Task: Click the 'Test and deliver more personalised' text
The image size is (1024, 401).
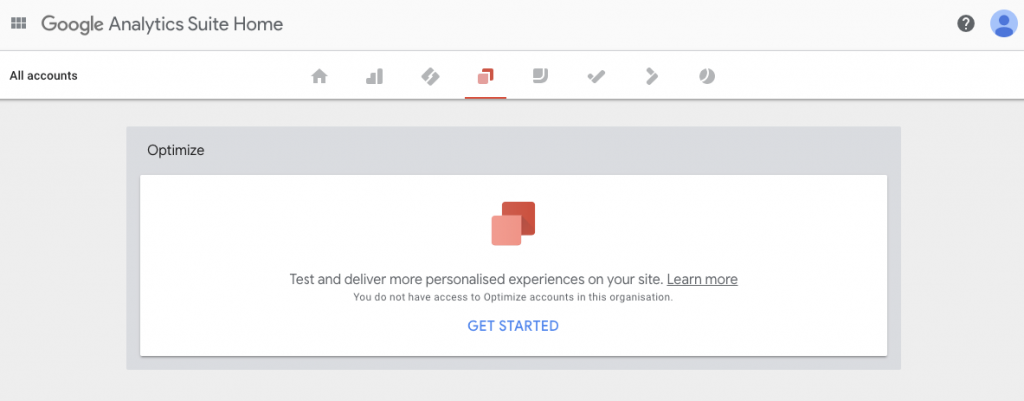Action: click(x=476, y=280)
